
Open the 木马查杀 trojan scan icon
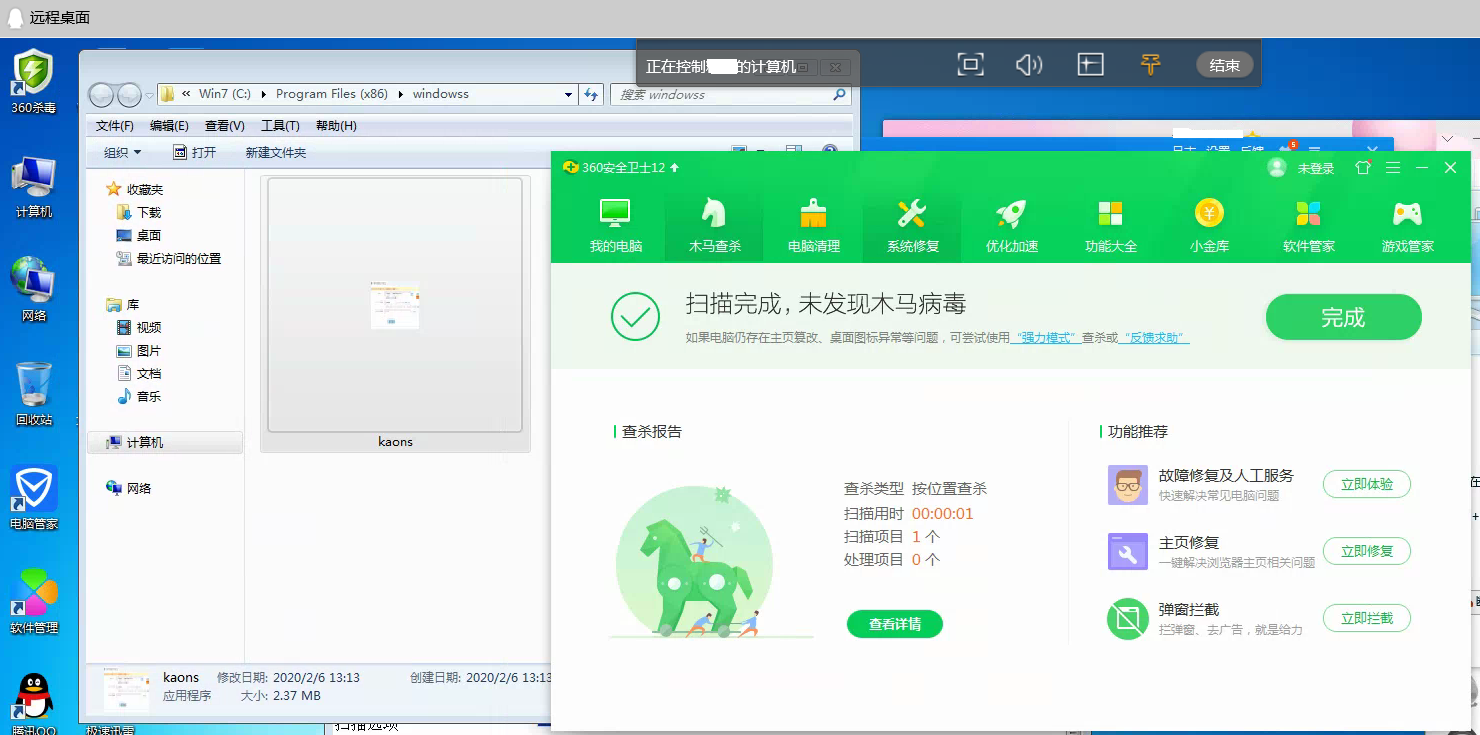click(714, 214)
